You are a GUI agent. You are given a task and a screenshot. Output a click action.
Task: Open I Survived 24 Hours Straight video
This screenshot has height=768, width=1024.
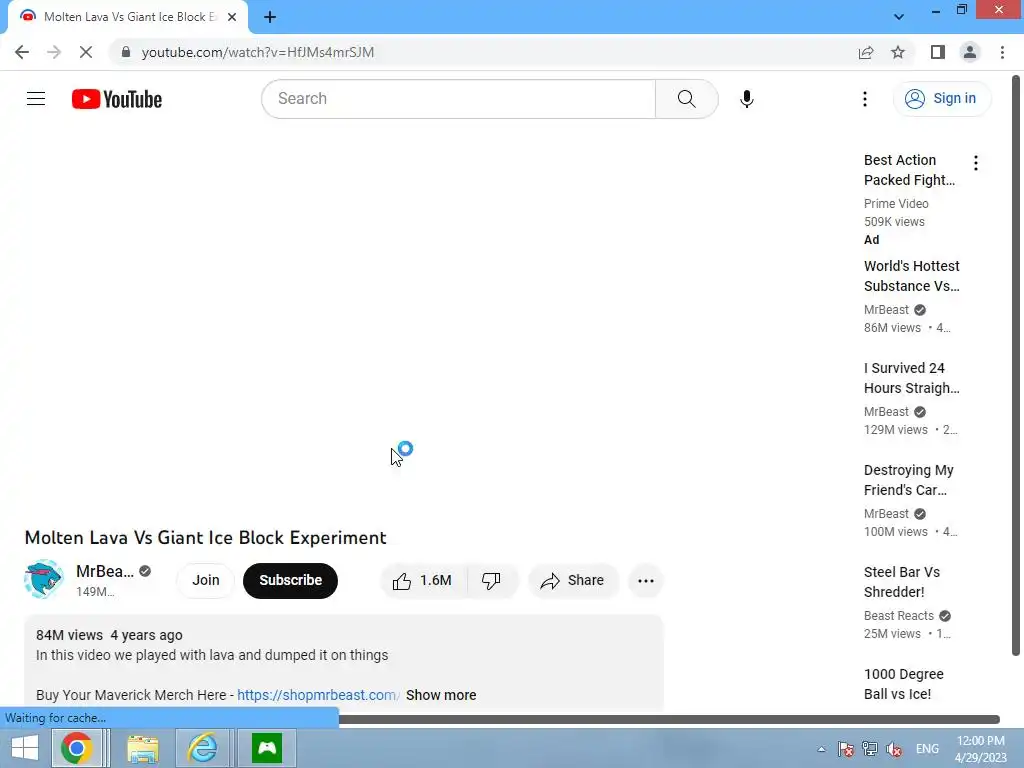pos(912,377)
